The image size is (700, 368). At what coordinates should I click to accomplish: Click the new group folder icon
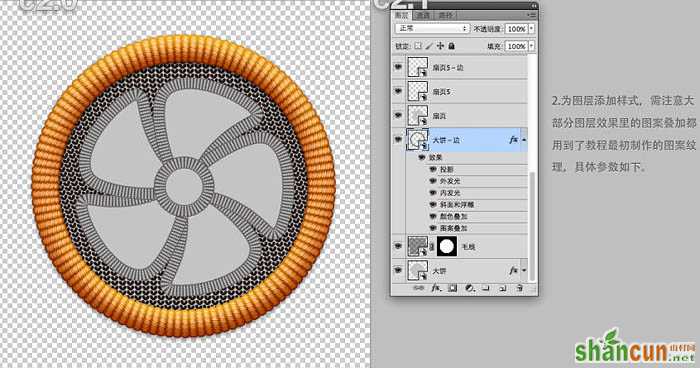486,289
